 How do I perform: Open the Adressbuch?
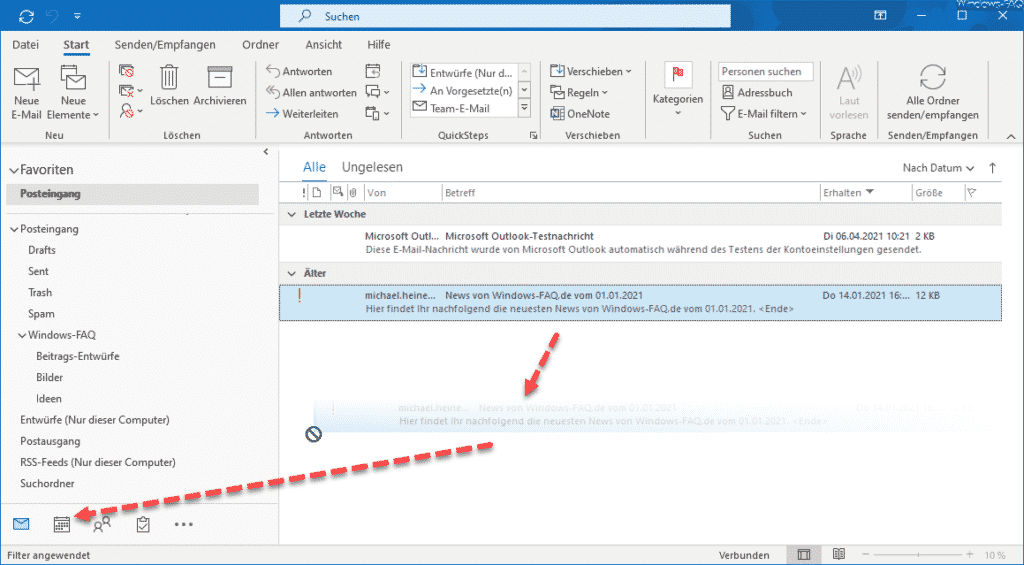click(x=758, y=92)
